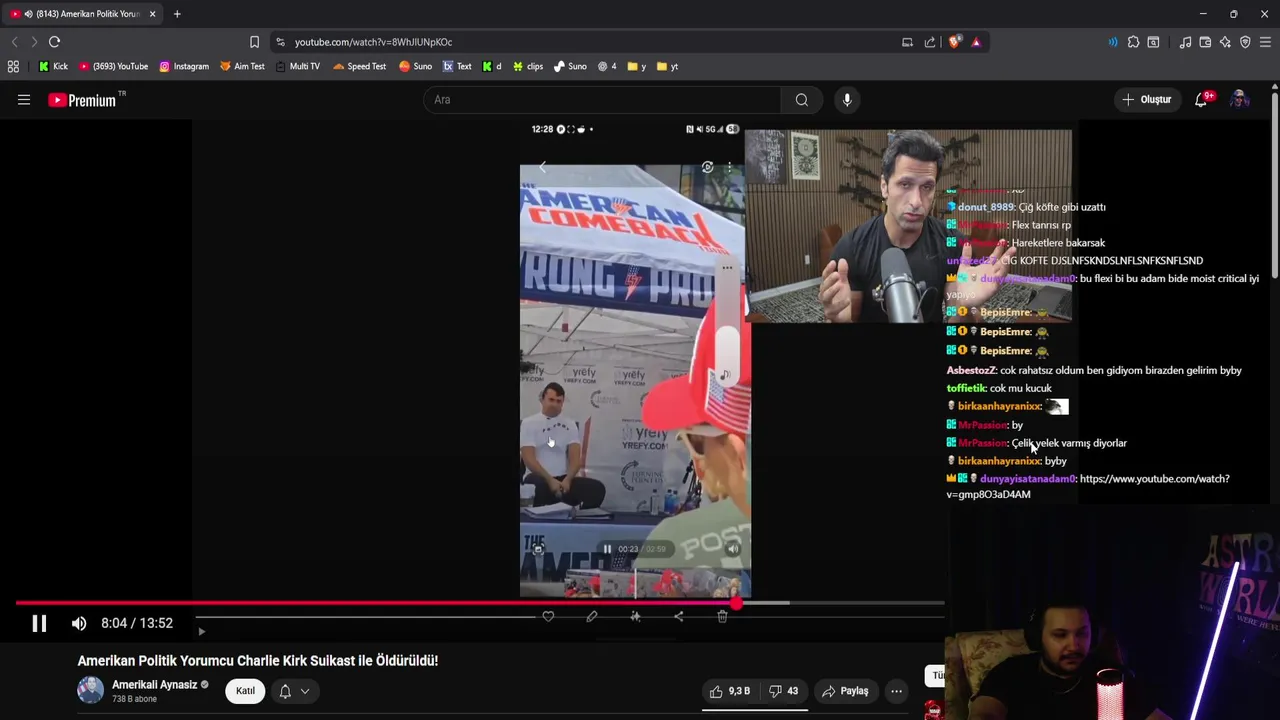Toggle the channel notification bell
The image size is (1280, 720).
(x=285, y=691)
